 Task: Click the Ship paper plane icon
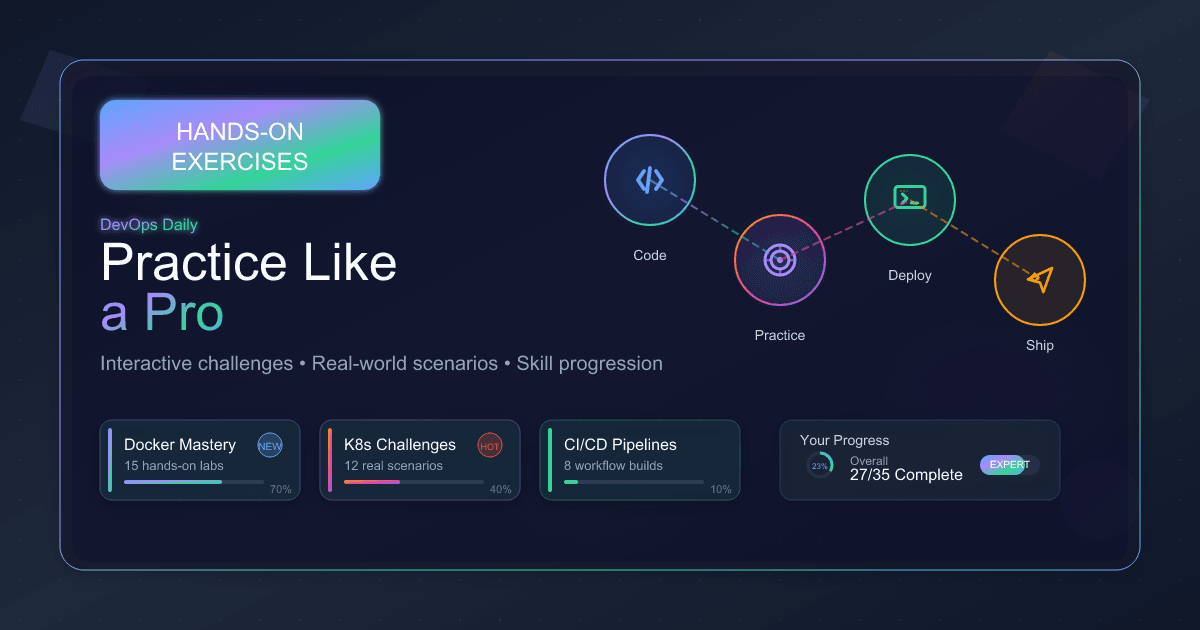pyautogui.click(x=1039, y=280)
